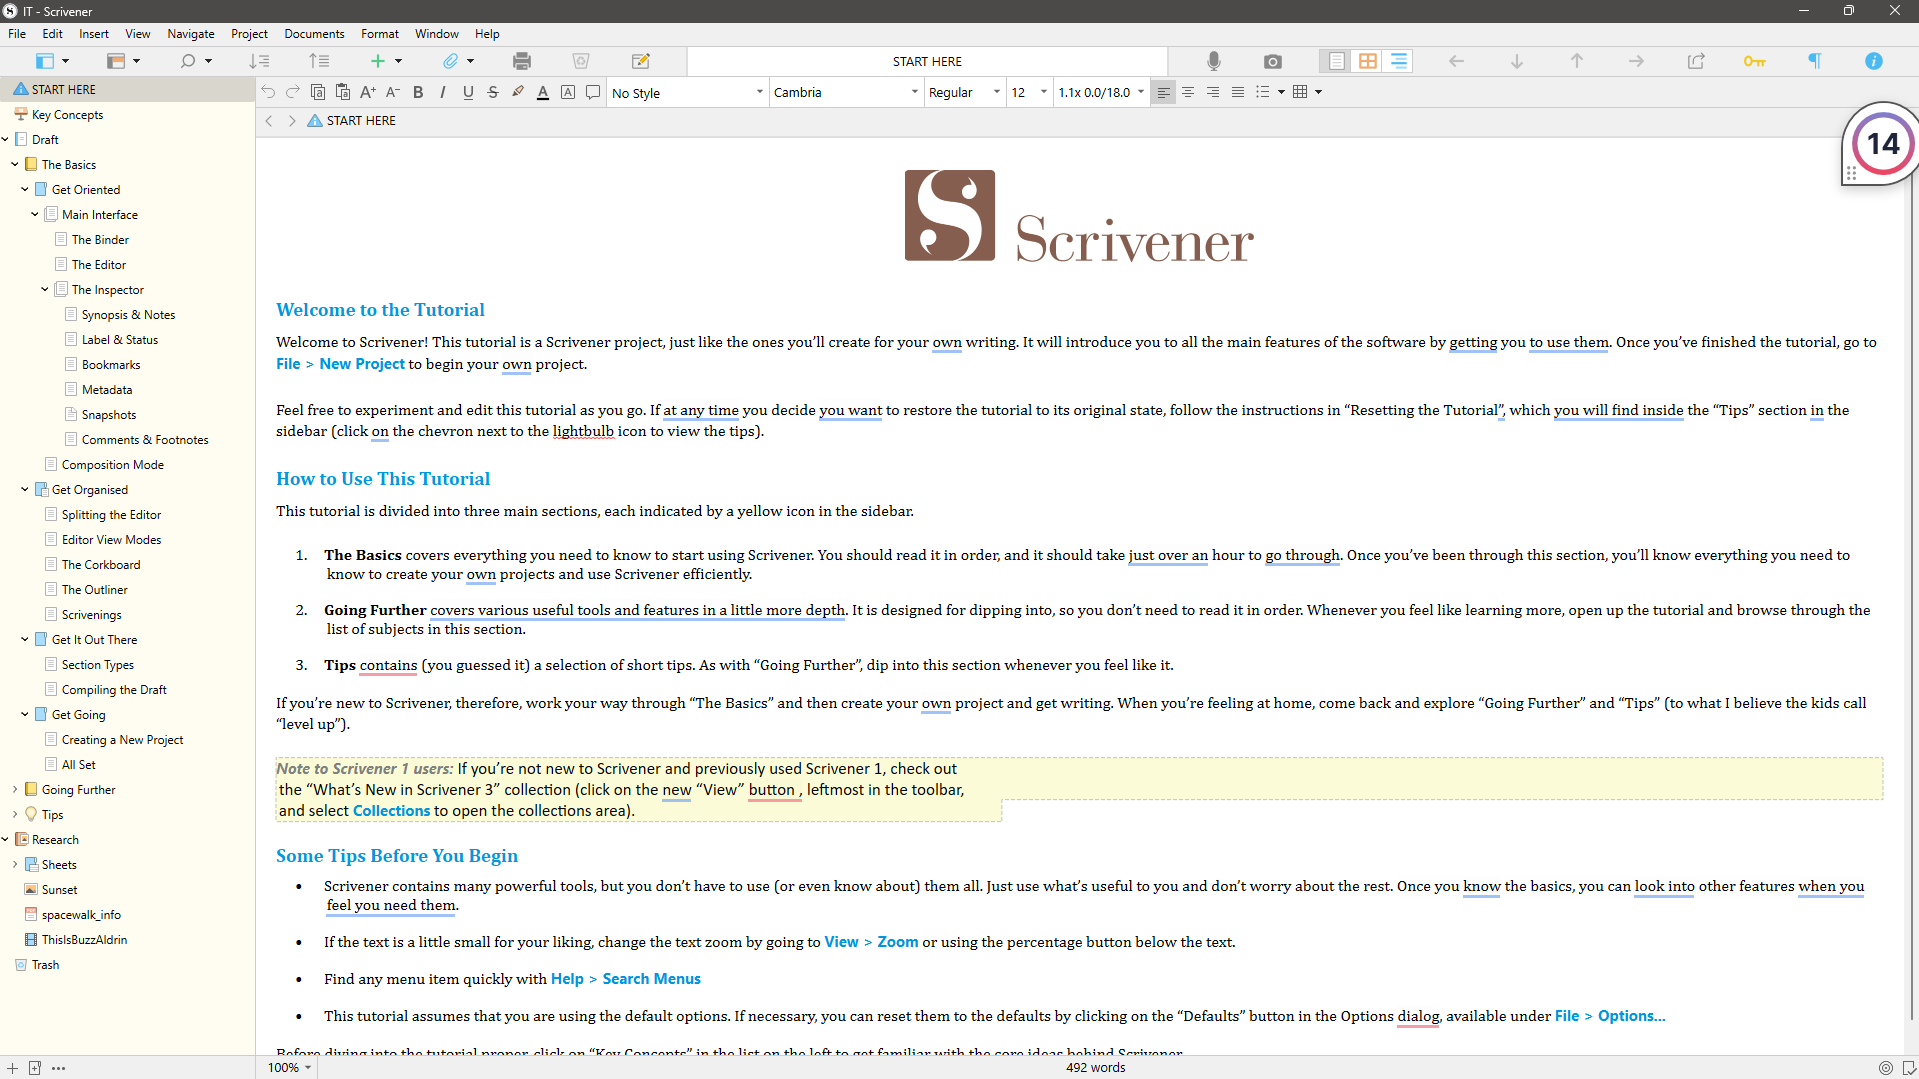
Task: Click the START HERE title field in toolbar
Action: [927, 61]
